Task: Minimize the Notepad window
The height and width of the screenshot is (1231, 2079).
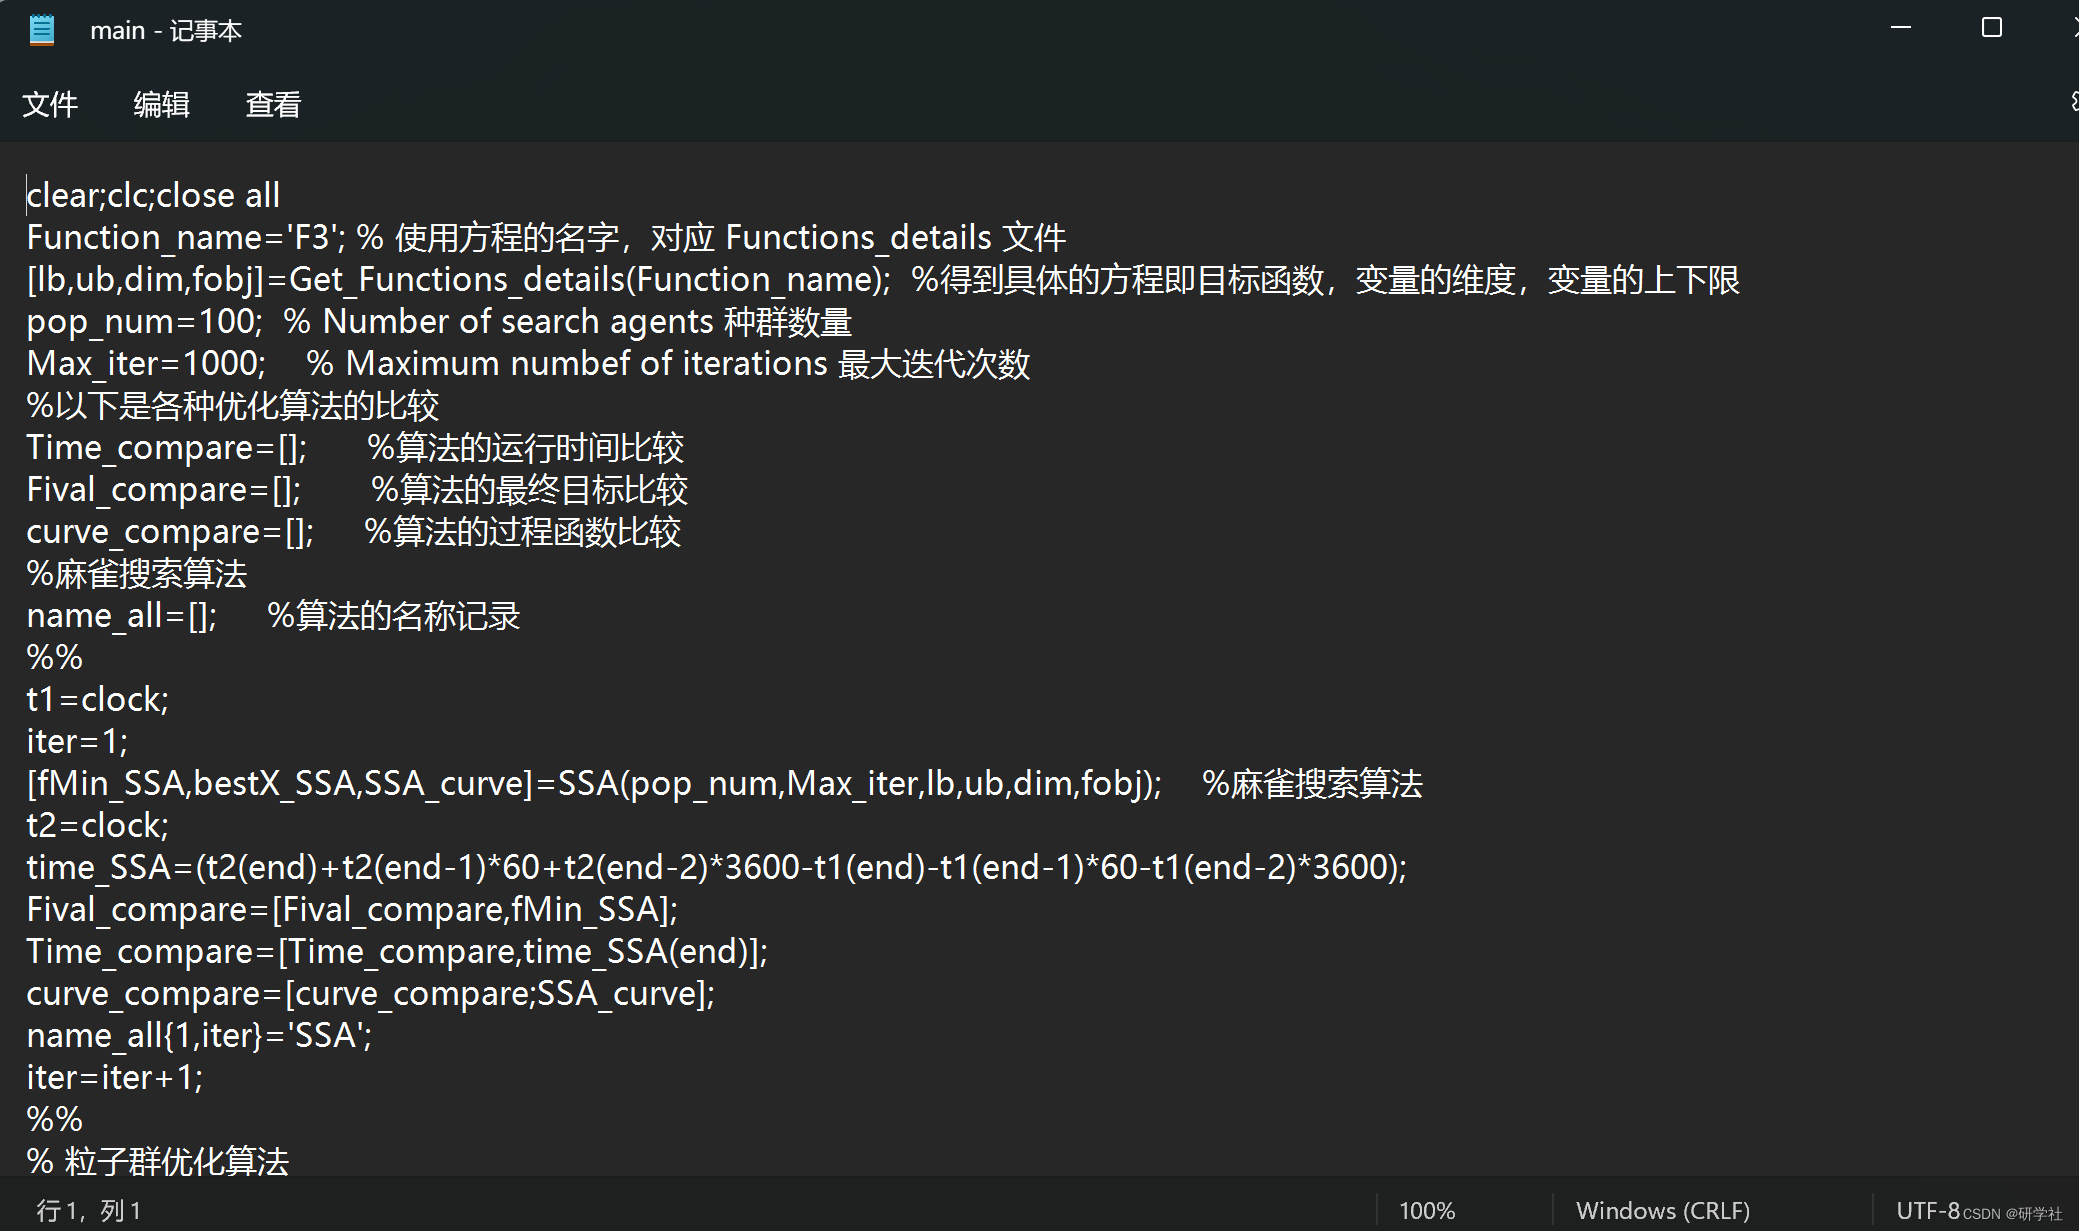Action: [x=1901, y=28]
